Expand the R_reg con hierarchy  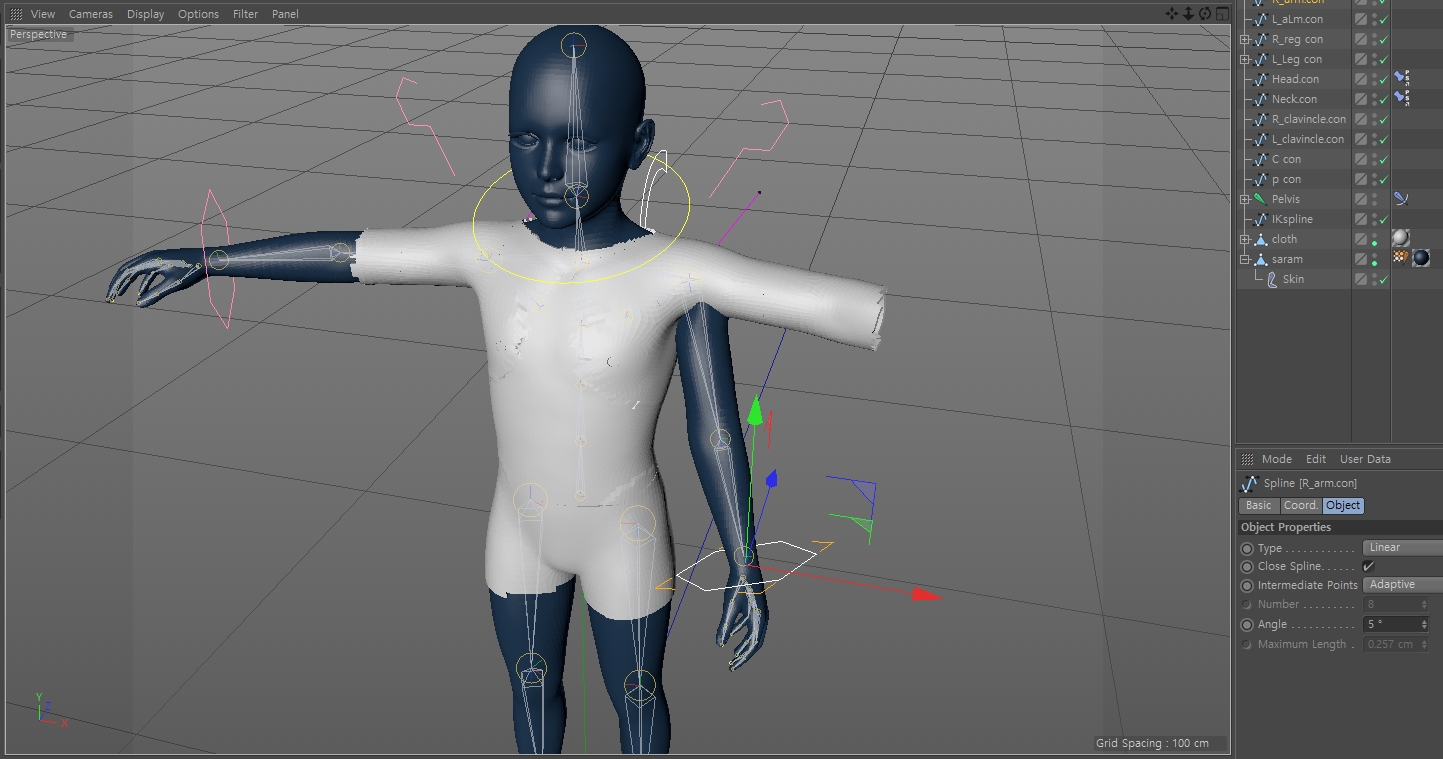click(1245, 39)
